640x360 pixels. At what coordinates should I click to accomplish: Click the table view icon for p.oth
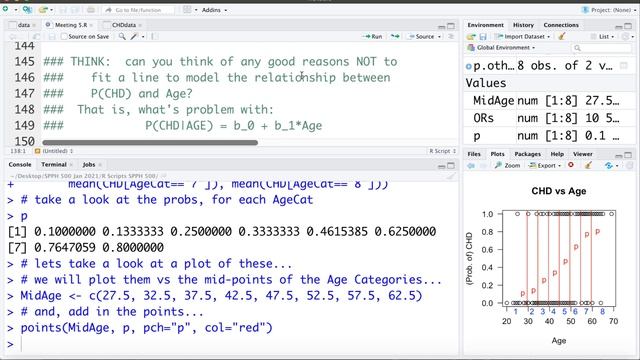pos(624,65)
